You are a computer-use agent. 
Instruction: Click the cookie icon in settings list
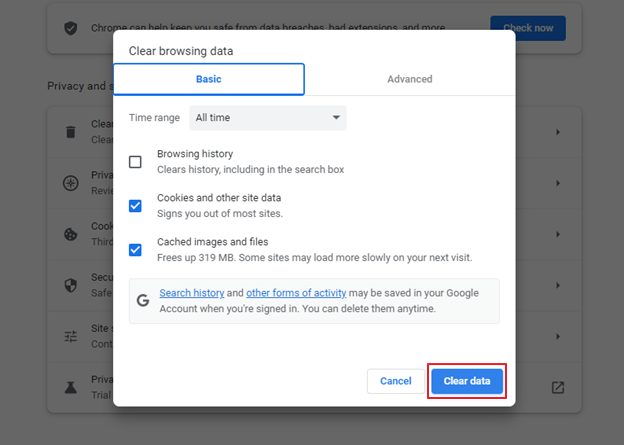pos(71,234)
